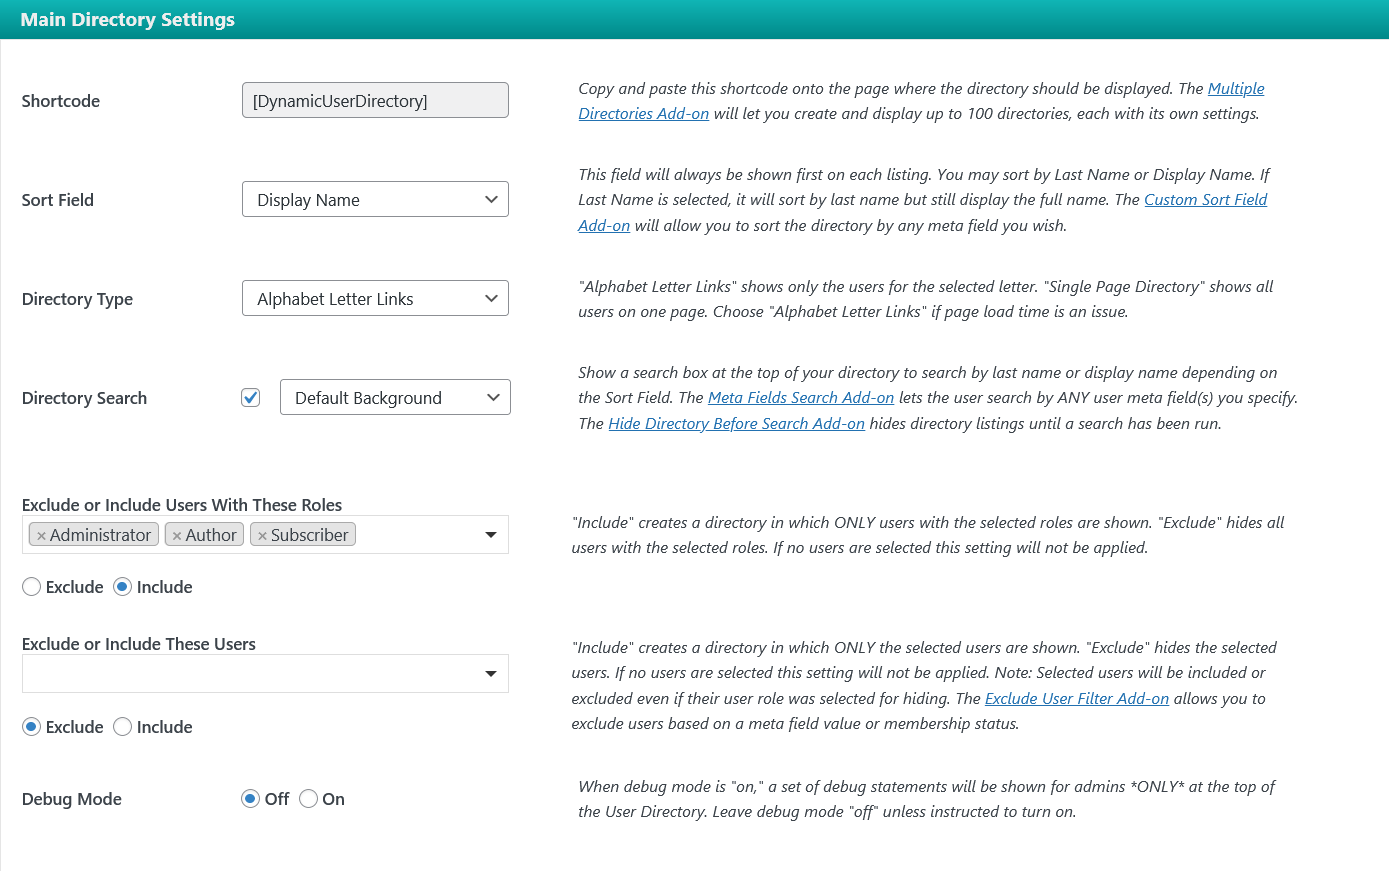Open Hide Directory Before Search Add-on link

point(736,424)
